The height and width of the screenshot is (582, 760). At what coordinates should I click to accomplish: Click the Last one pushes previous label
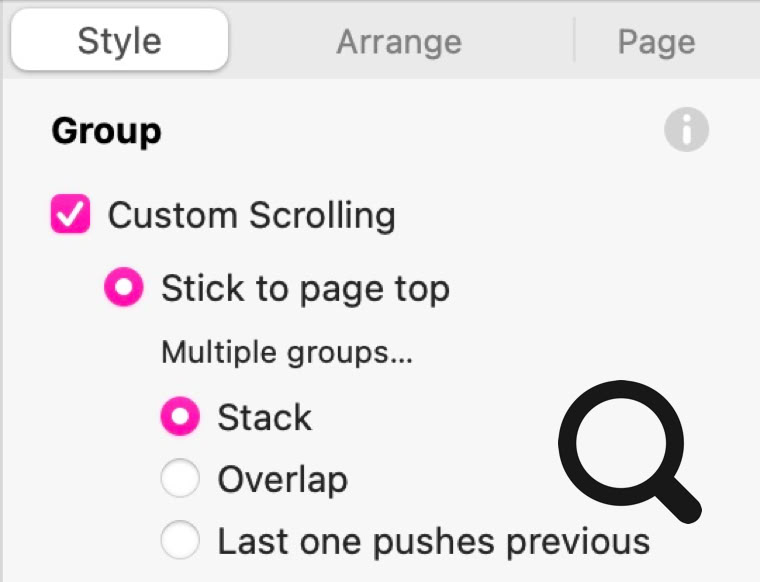click(433, 542)
